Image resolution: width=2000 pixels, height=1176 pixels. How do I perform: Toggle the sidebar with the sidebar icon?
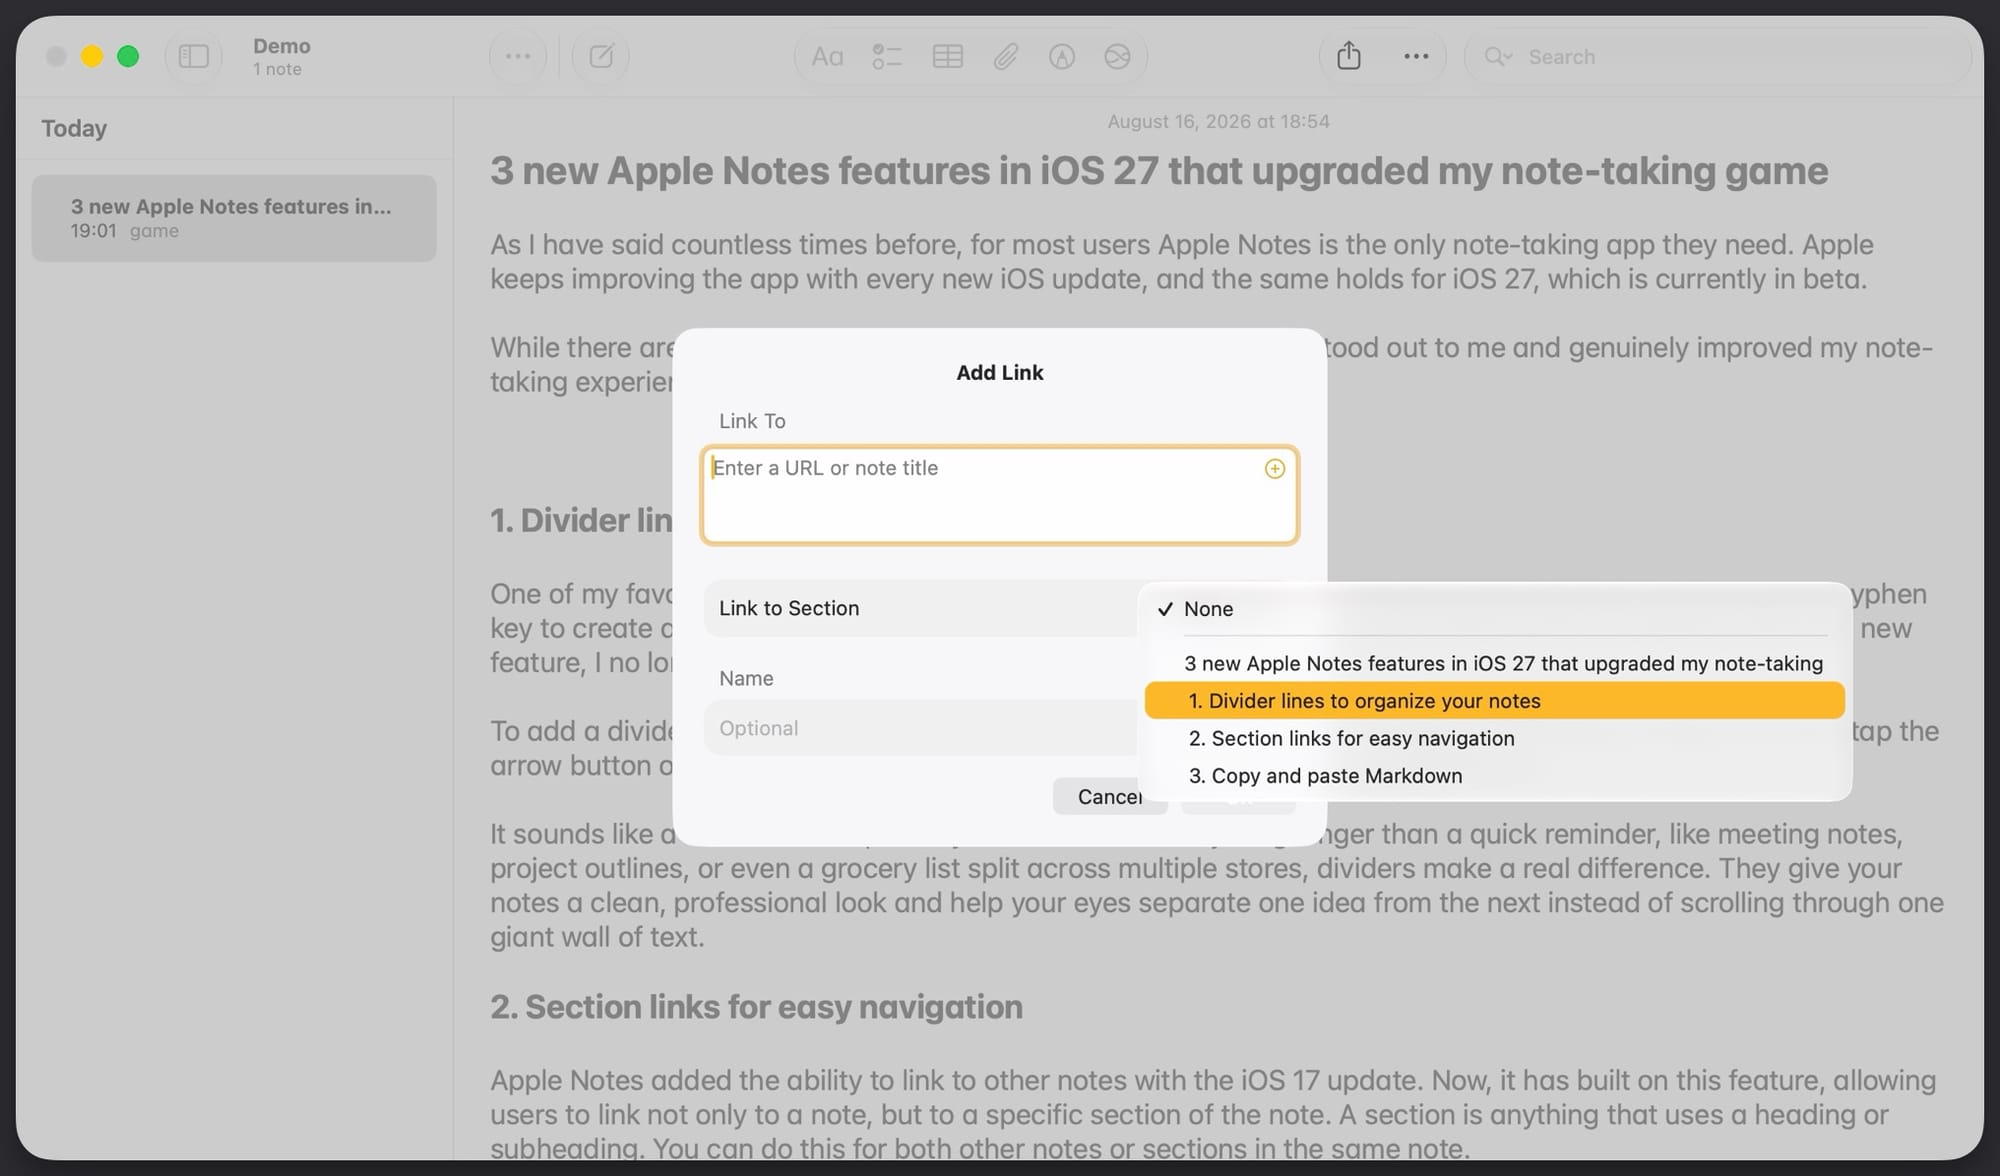pos(193,57)
